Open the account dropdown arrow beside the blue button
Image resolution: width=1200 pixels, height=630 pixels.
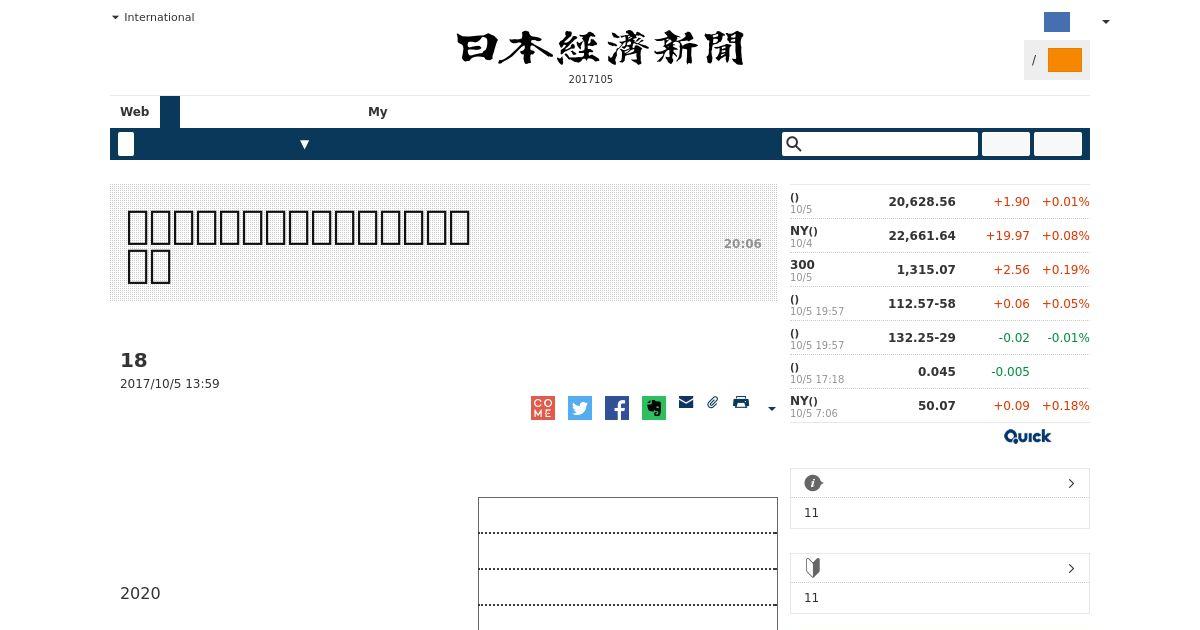1105,22
